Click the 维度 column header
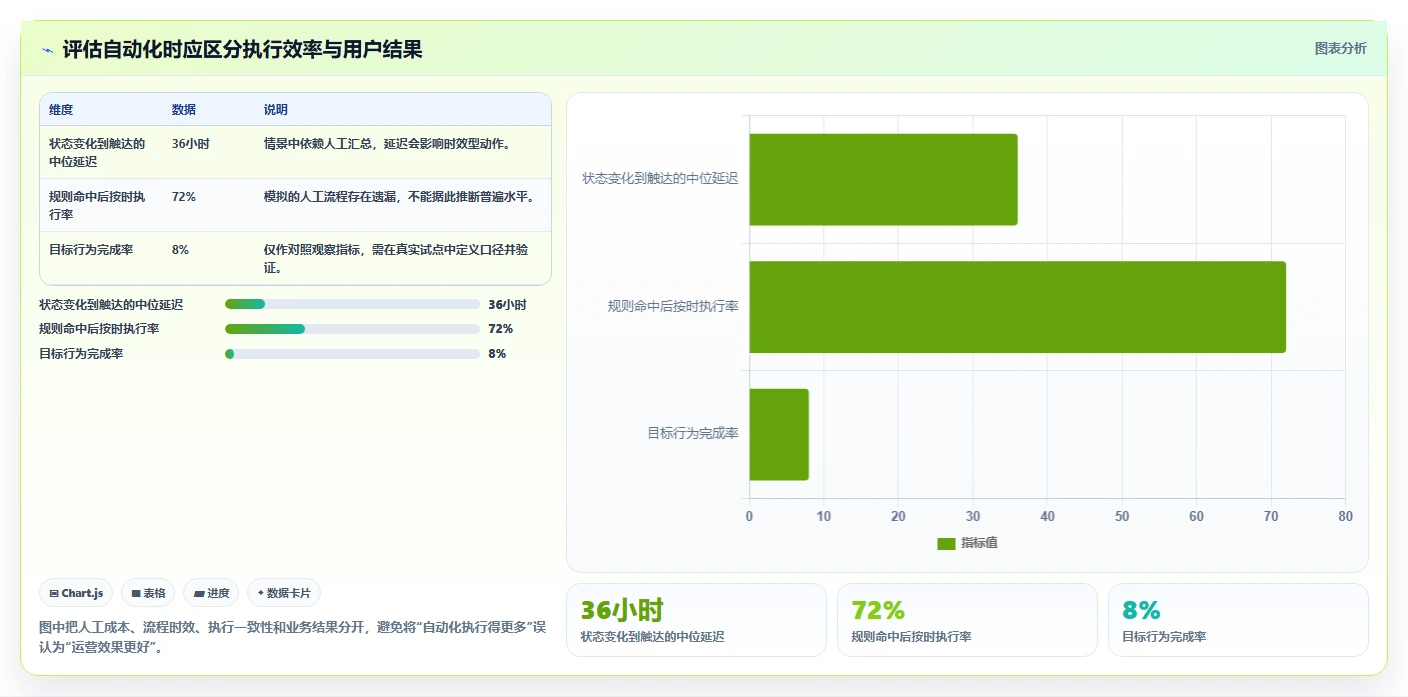The width and height of the screenshot is (1408, 697). [x=61, y=110]
